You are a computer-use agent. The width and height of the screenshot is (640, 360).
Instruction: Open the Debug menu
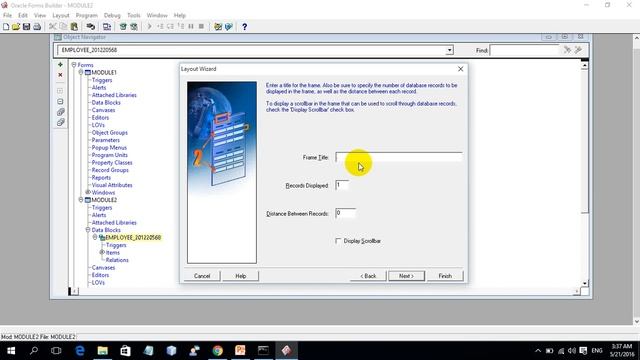(112, 15)
